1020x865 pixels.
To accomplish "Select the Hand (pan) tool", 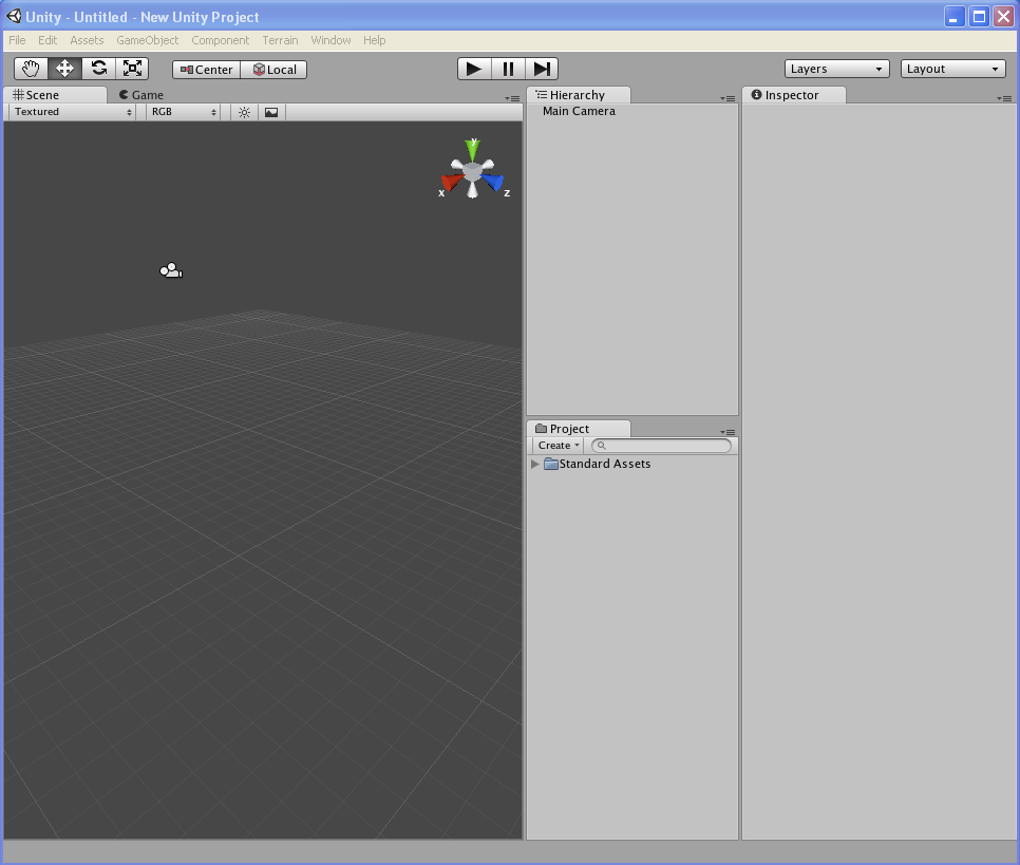I will [31, 68].
